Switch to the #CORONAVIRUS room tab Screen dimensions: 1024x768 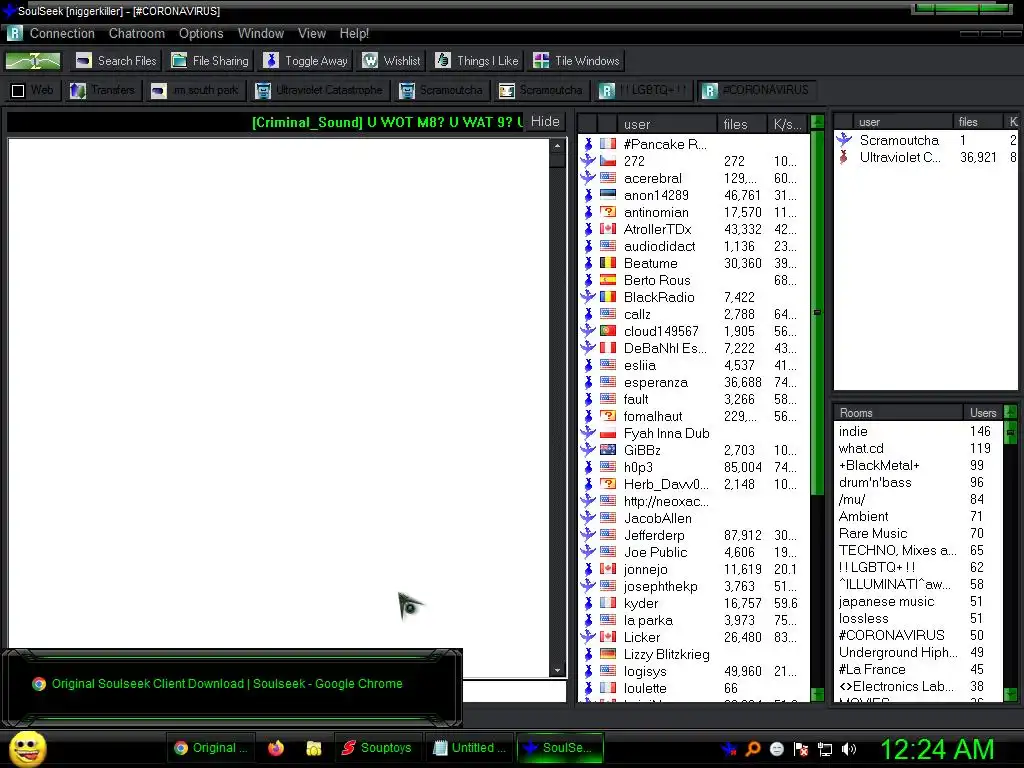[756, 90]
